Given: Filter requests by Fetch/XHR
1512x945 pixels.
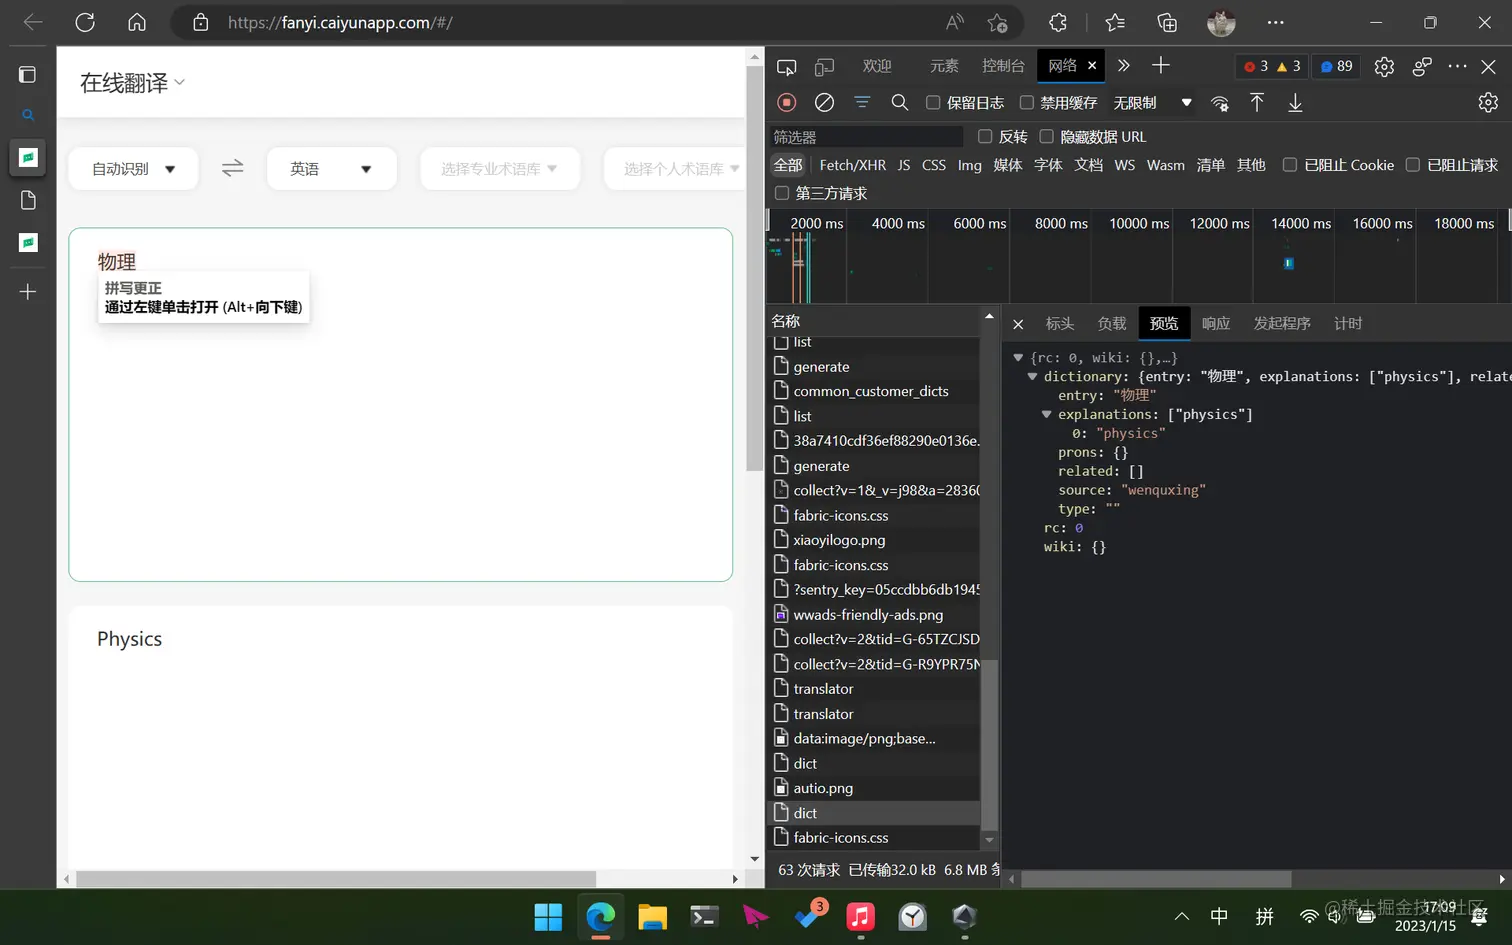Looking at the screenshot, I should [853, 165].
